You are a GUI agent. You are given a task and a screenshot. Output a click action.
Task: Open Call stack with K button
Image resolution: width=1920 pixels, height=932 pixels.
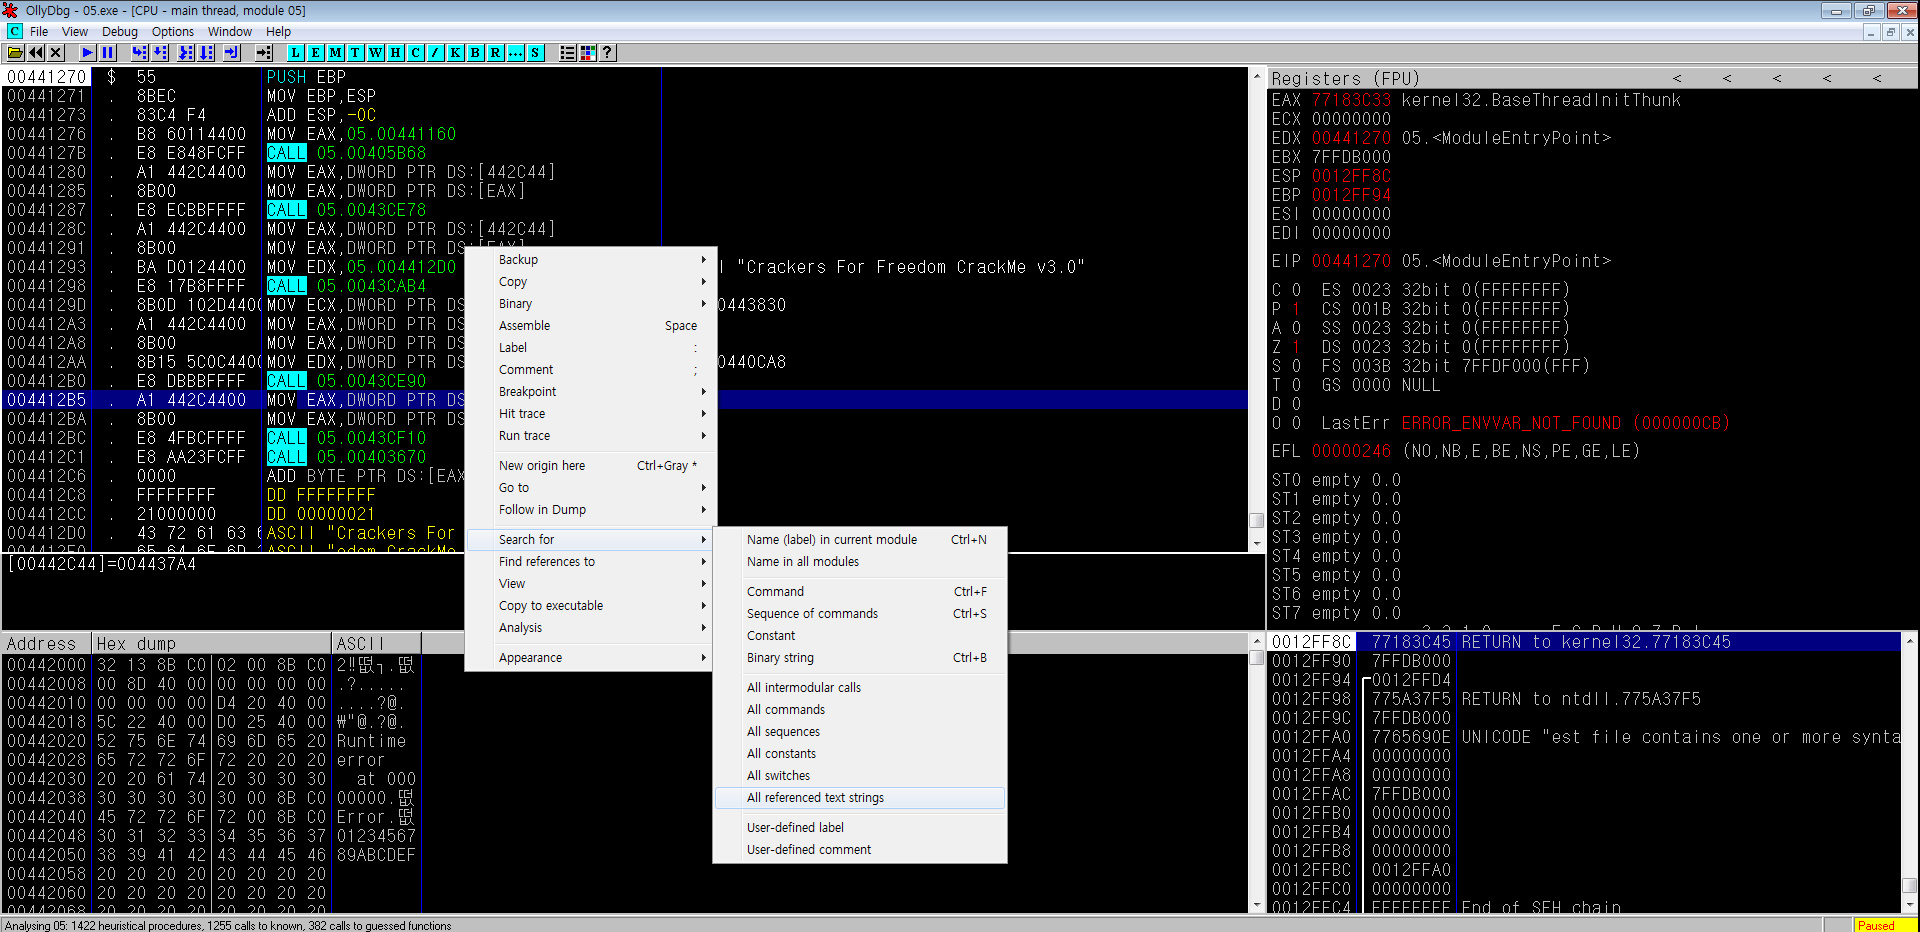pyautogui.click(x=456, y=53)
